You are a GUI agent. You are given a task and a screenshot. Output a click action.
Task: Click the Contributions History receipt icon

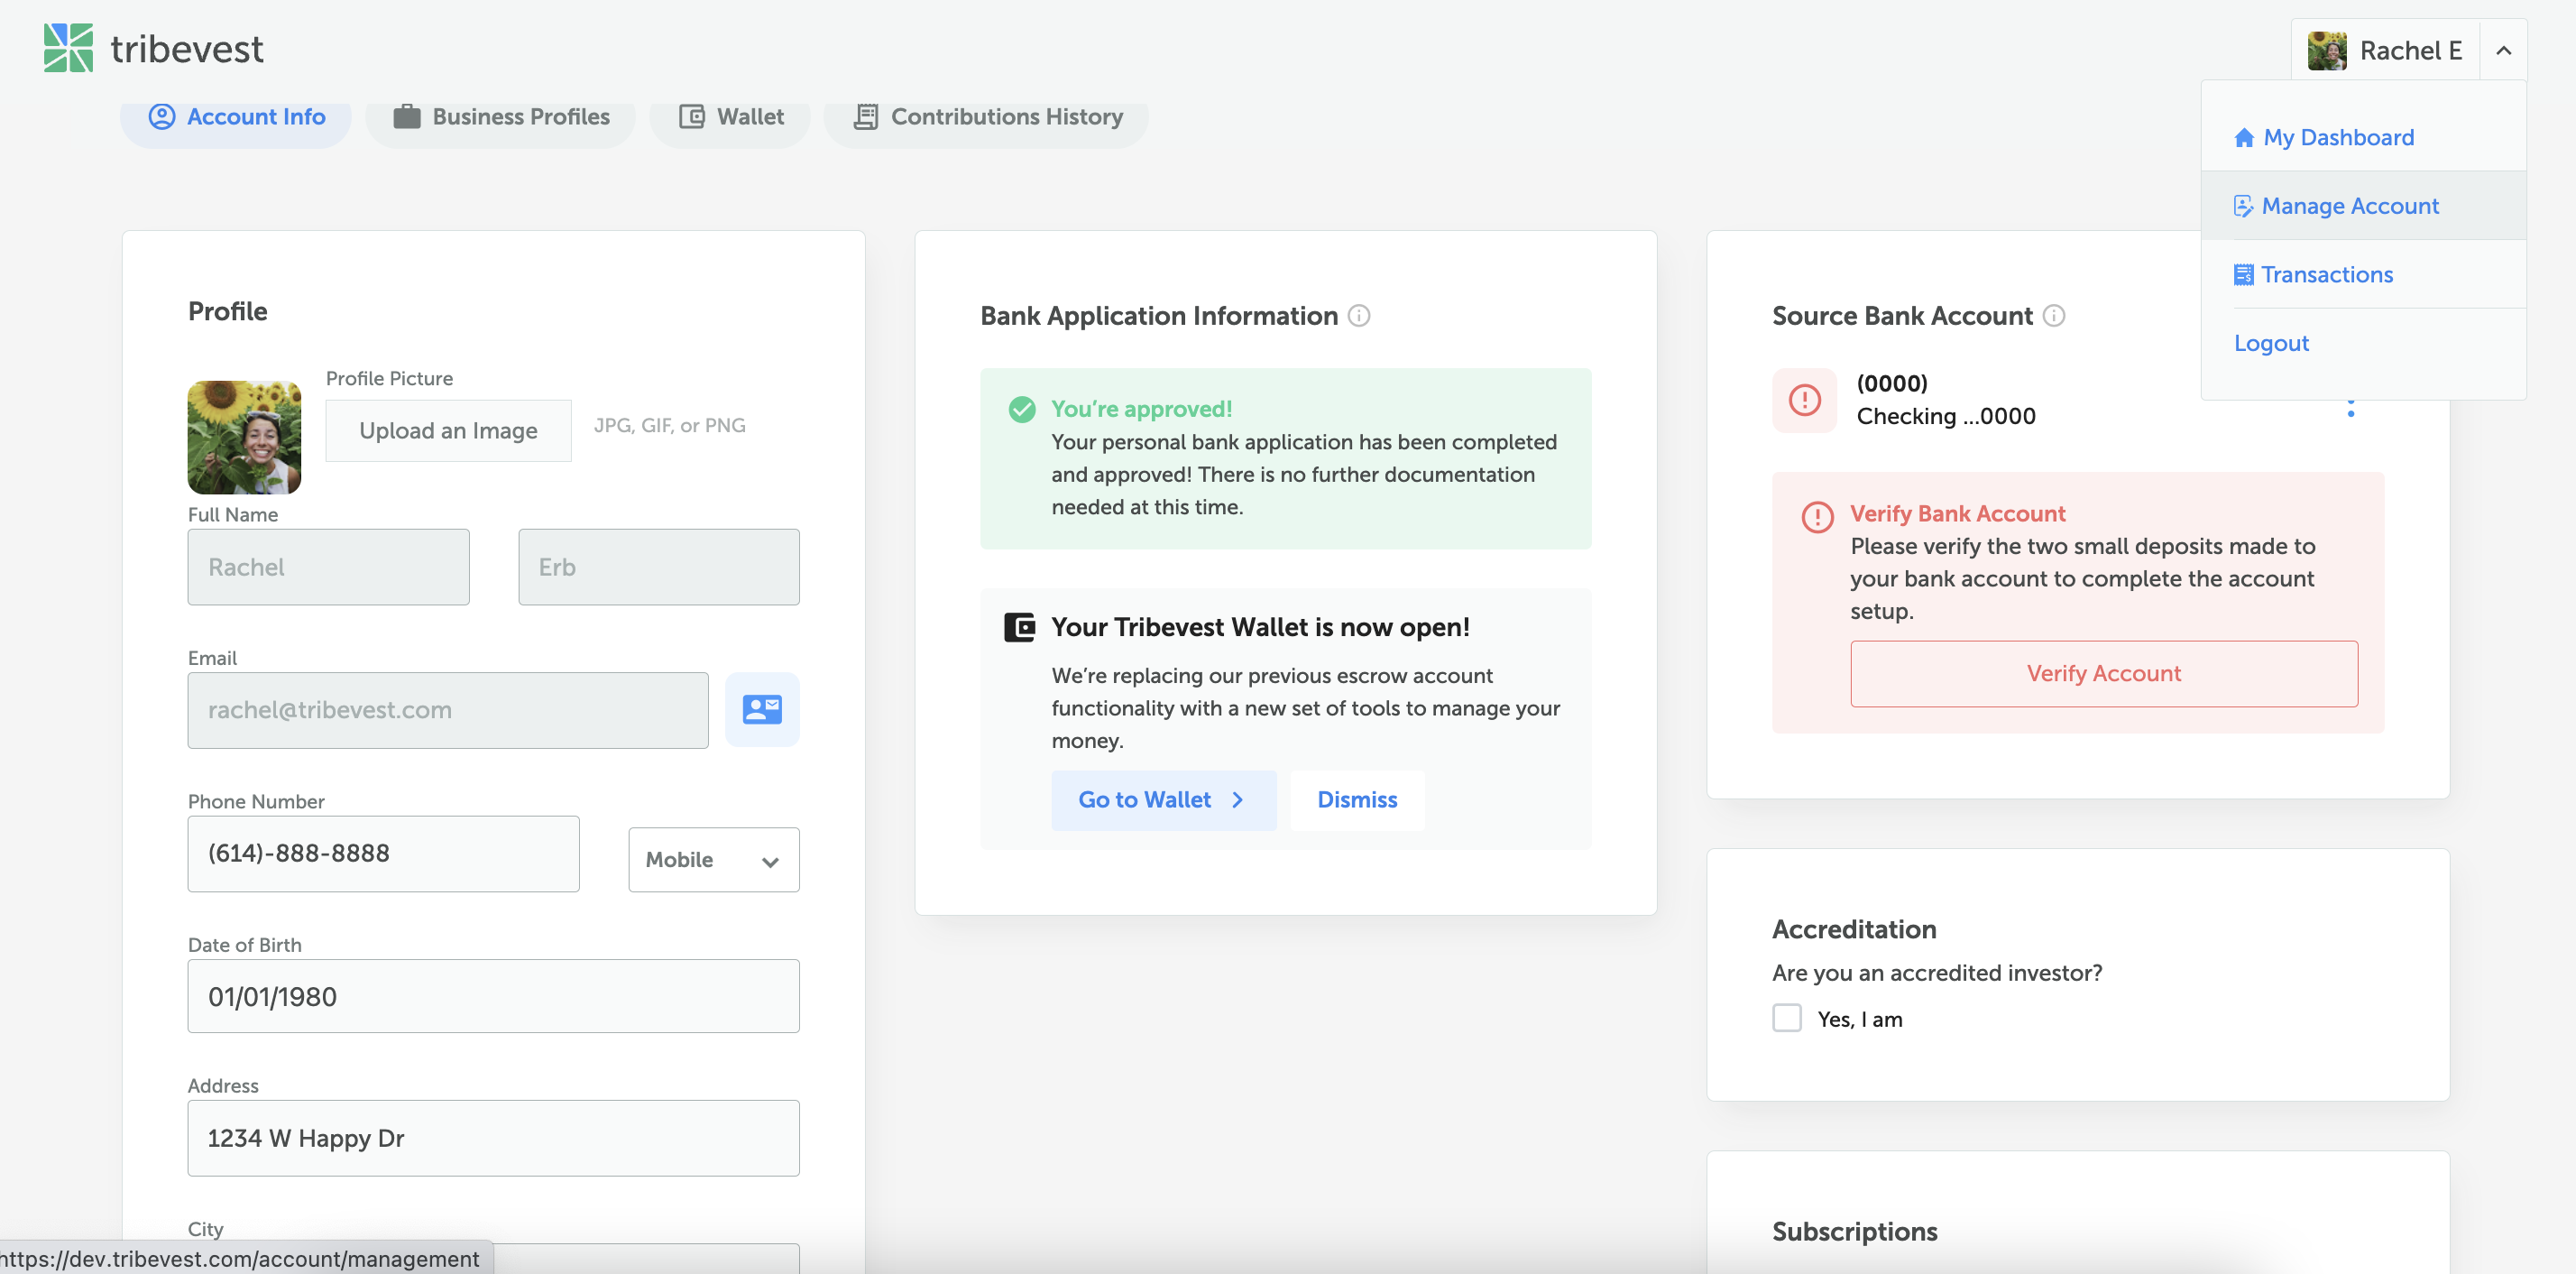click(x=866, y=117)
